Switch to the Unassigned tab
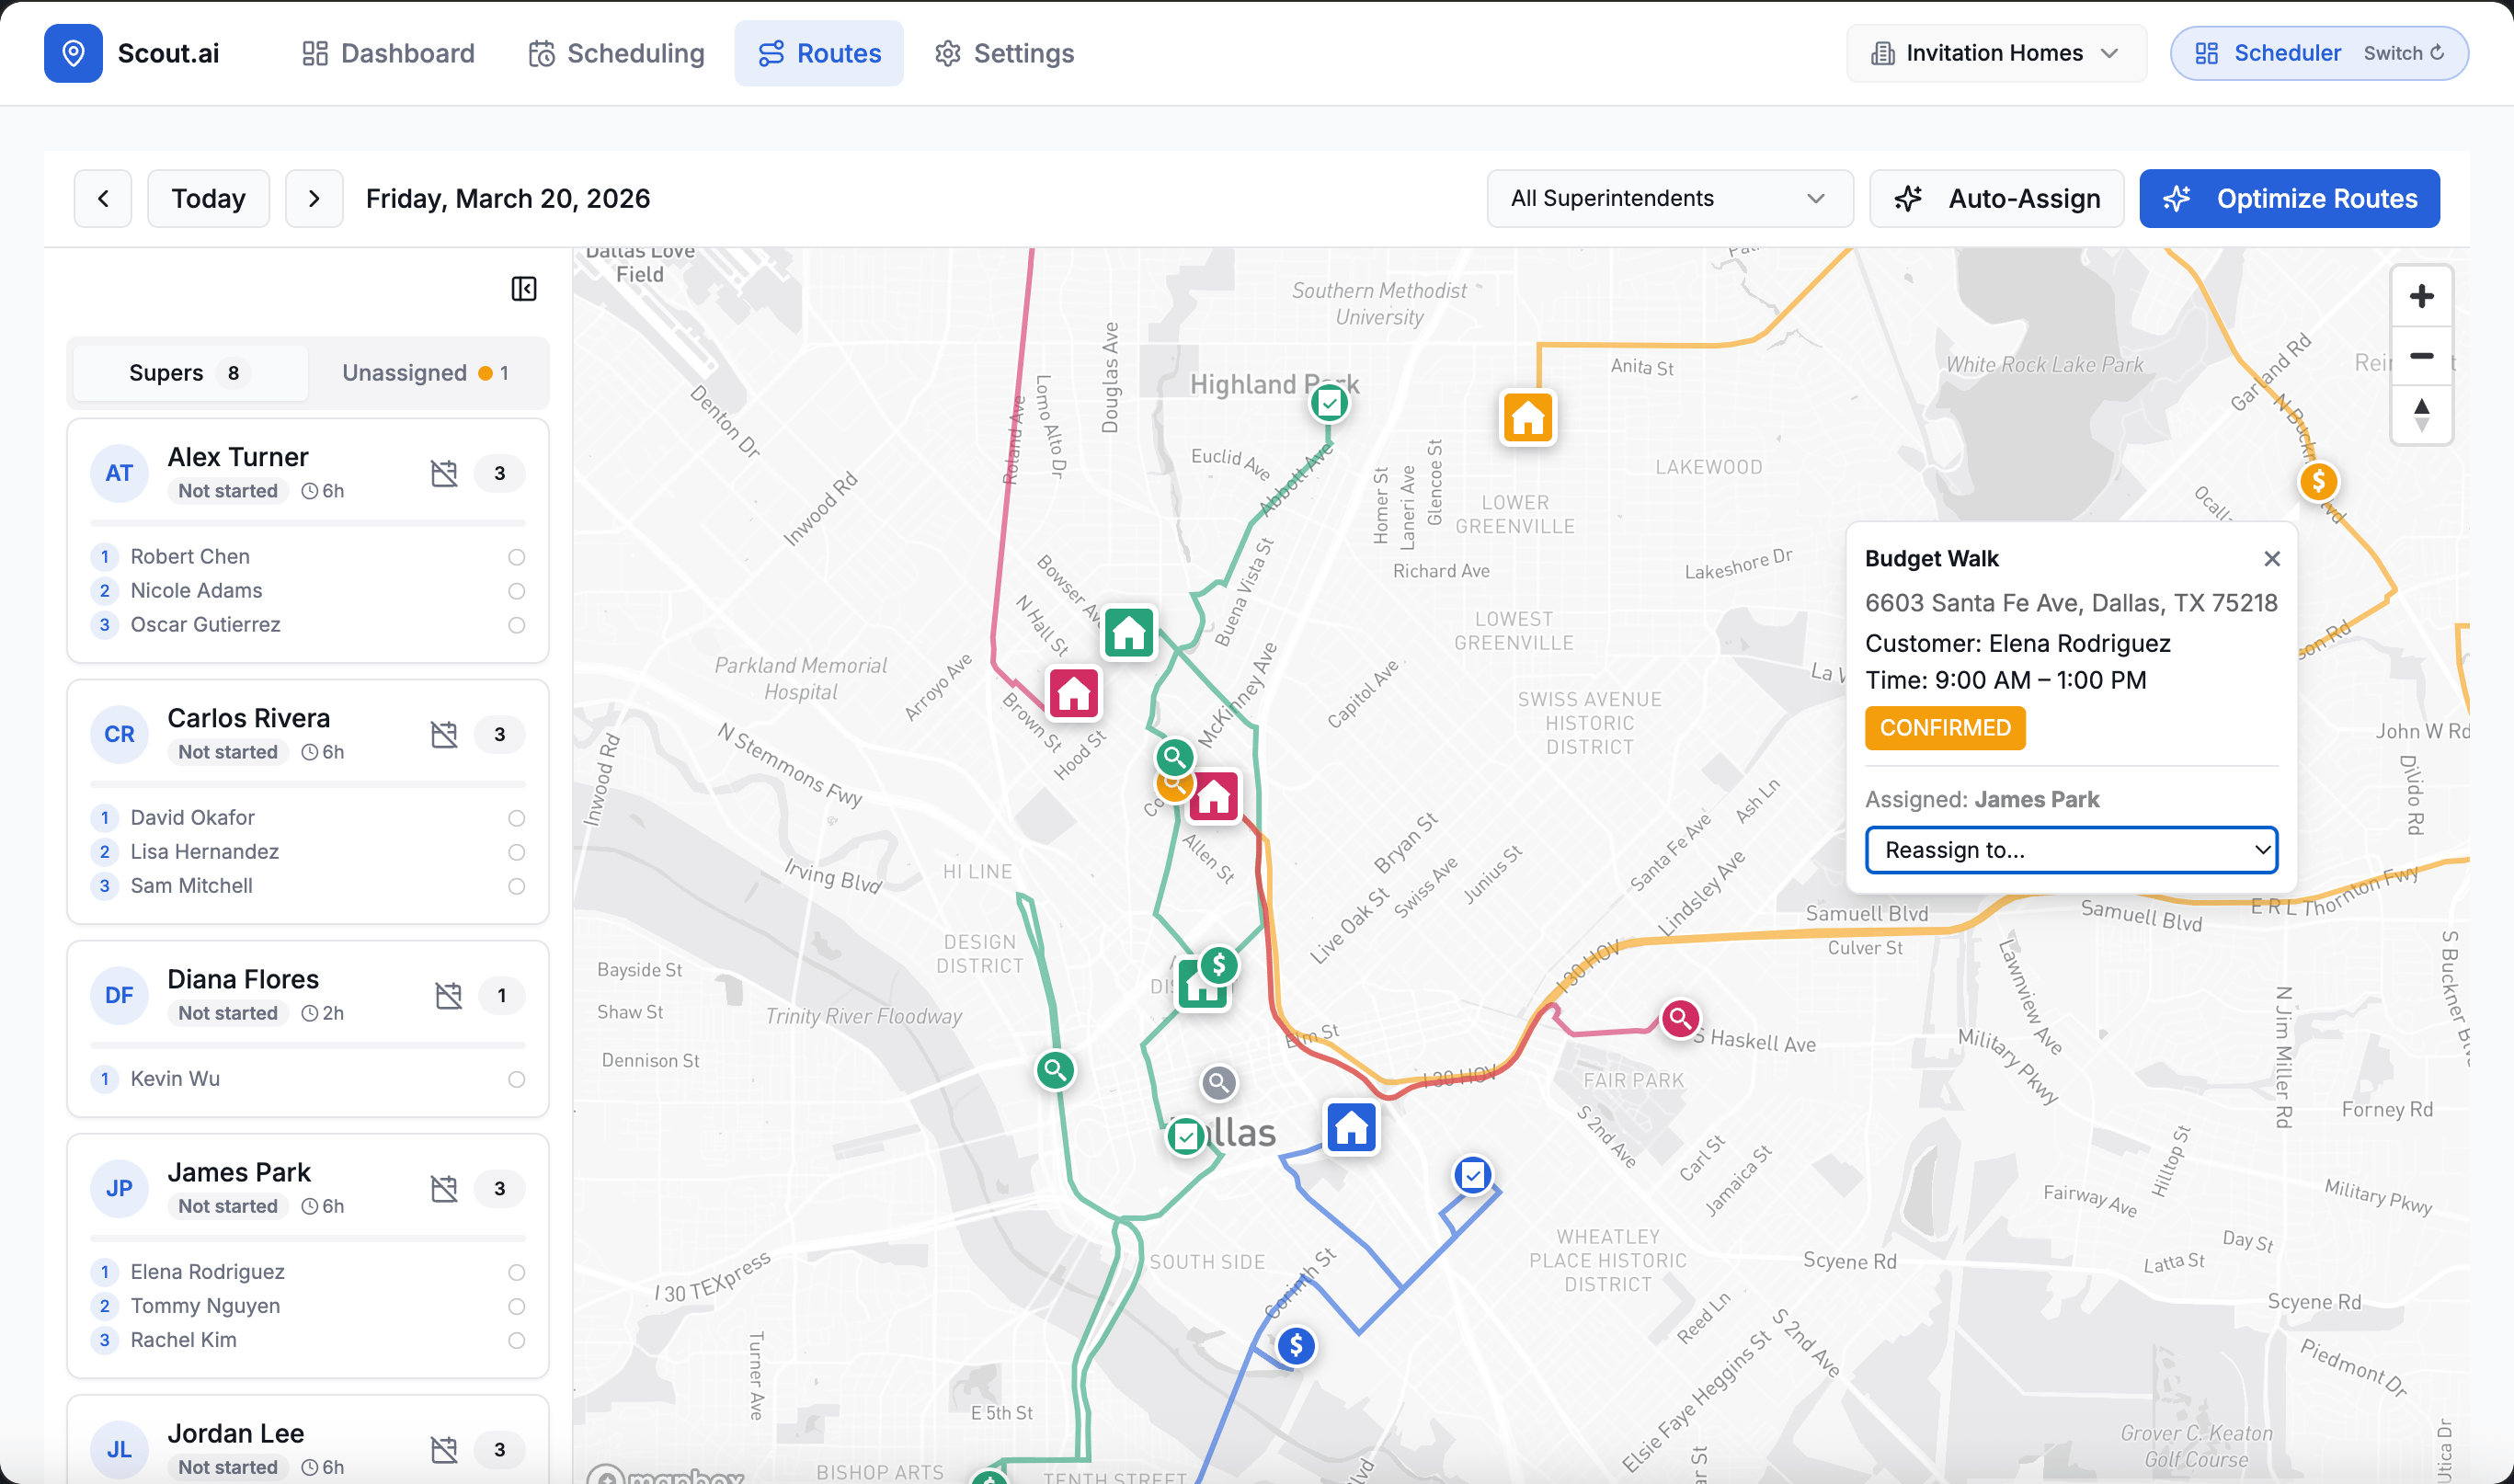 [426, 373]
